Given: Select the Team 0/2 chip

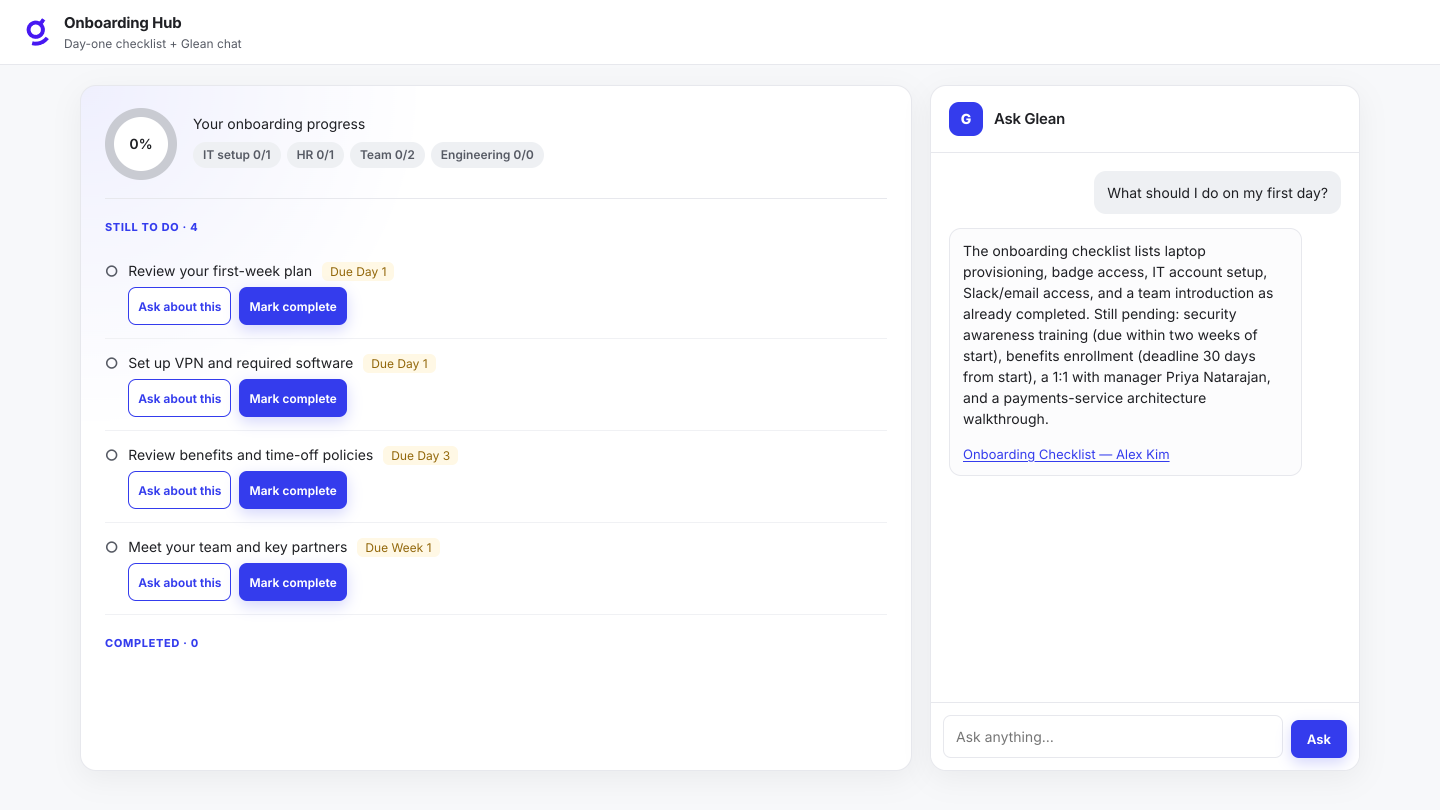Looking at the screenshot, I should click(x=387, y=155).
